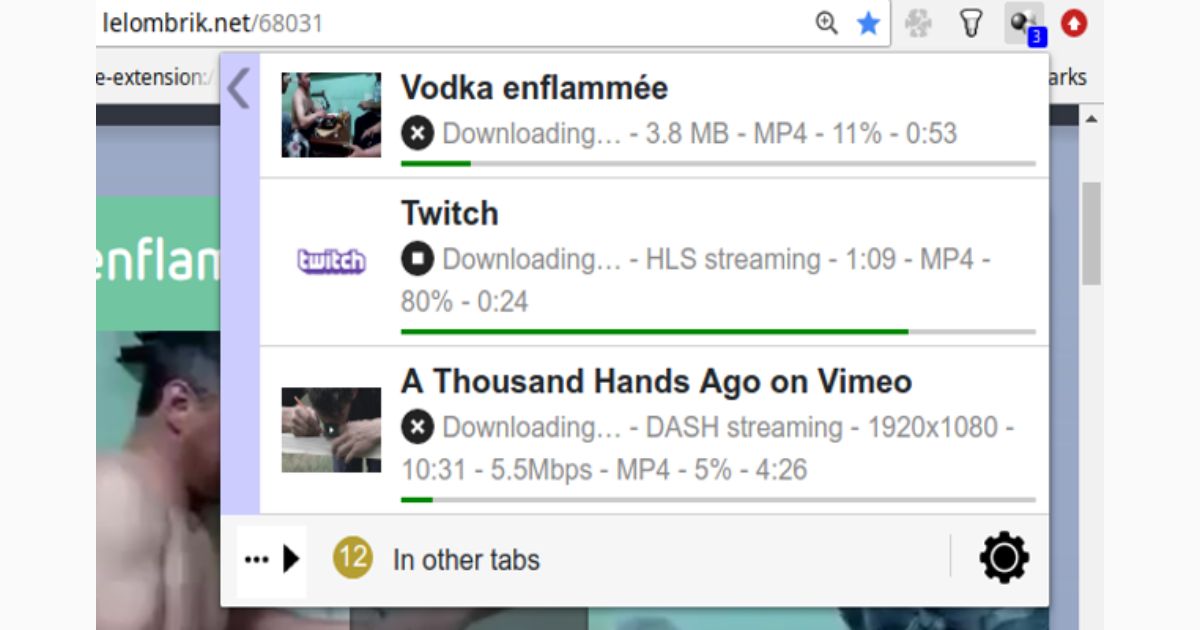
Task: Cancel the Vodka enflammée download
Action: coord(417,133)
